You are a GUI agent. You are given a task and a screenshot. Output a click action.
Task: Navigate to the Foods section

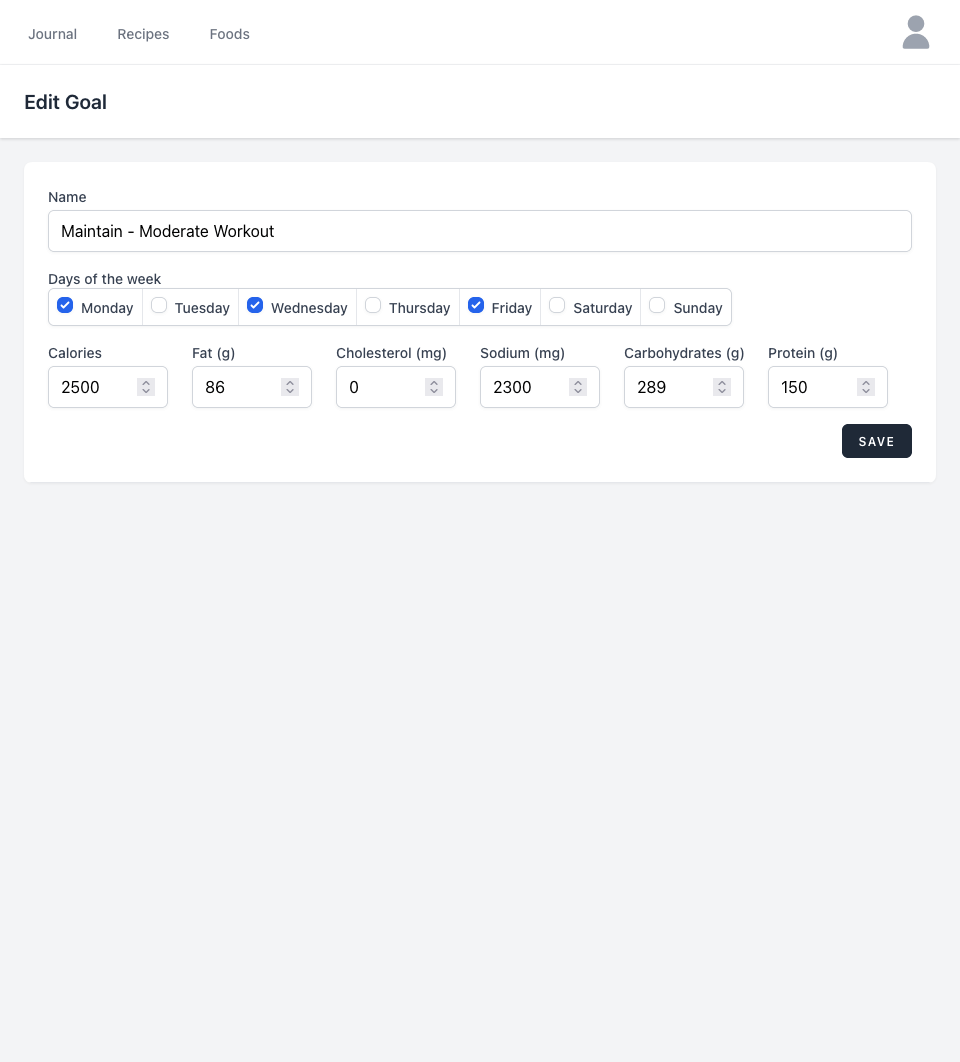coord(229,34)
